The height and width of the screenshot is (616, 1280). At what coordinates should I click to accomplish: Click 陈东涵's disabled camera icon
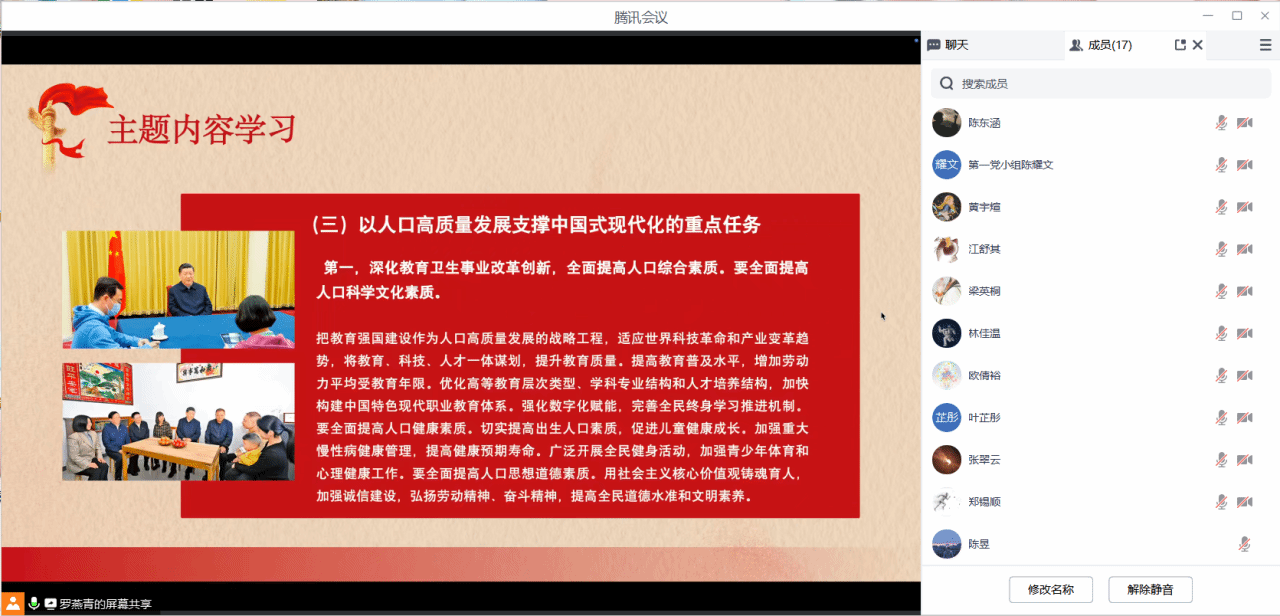pyautogui.click(x=1244, y=123)
